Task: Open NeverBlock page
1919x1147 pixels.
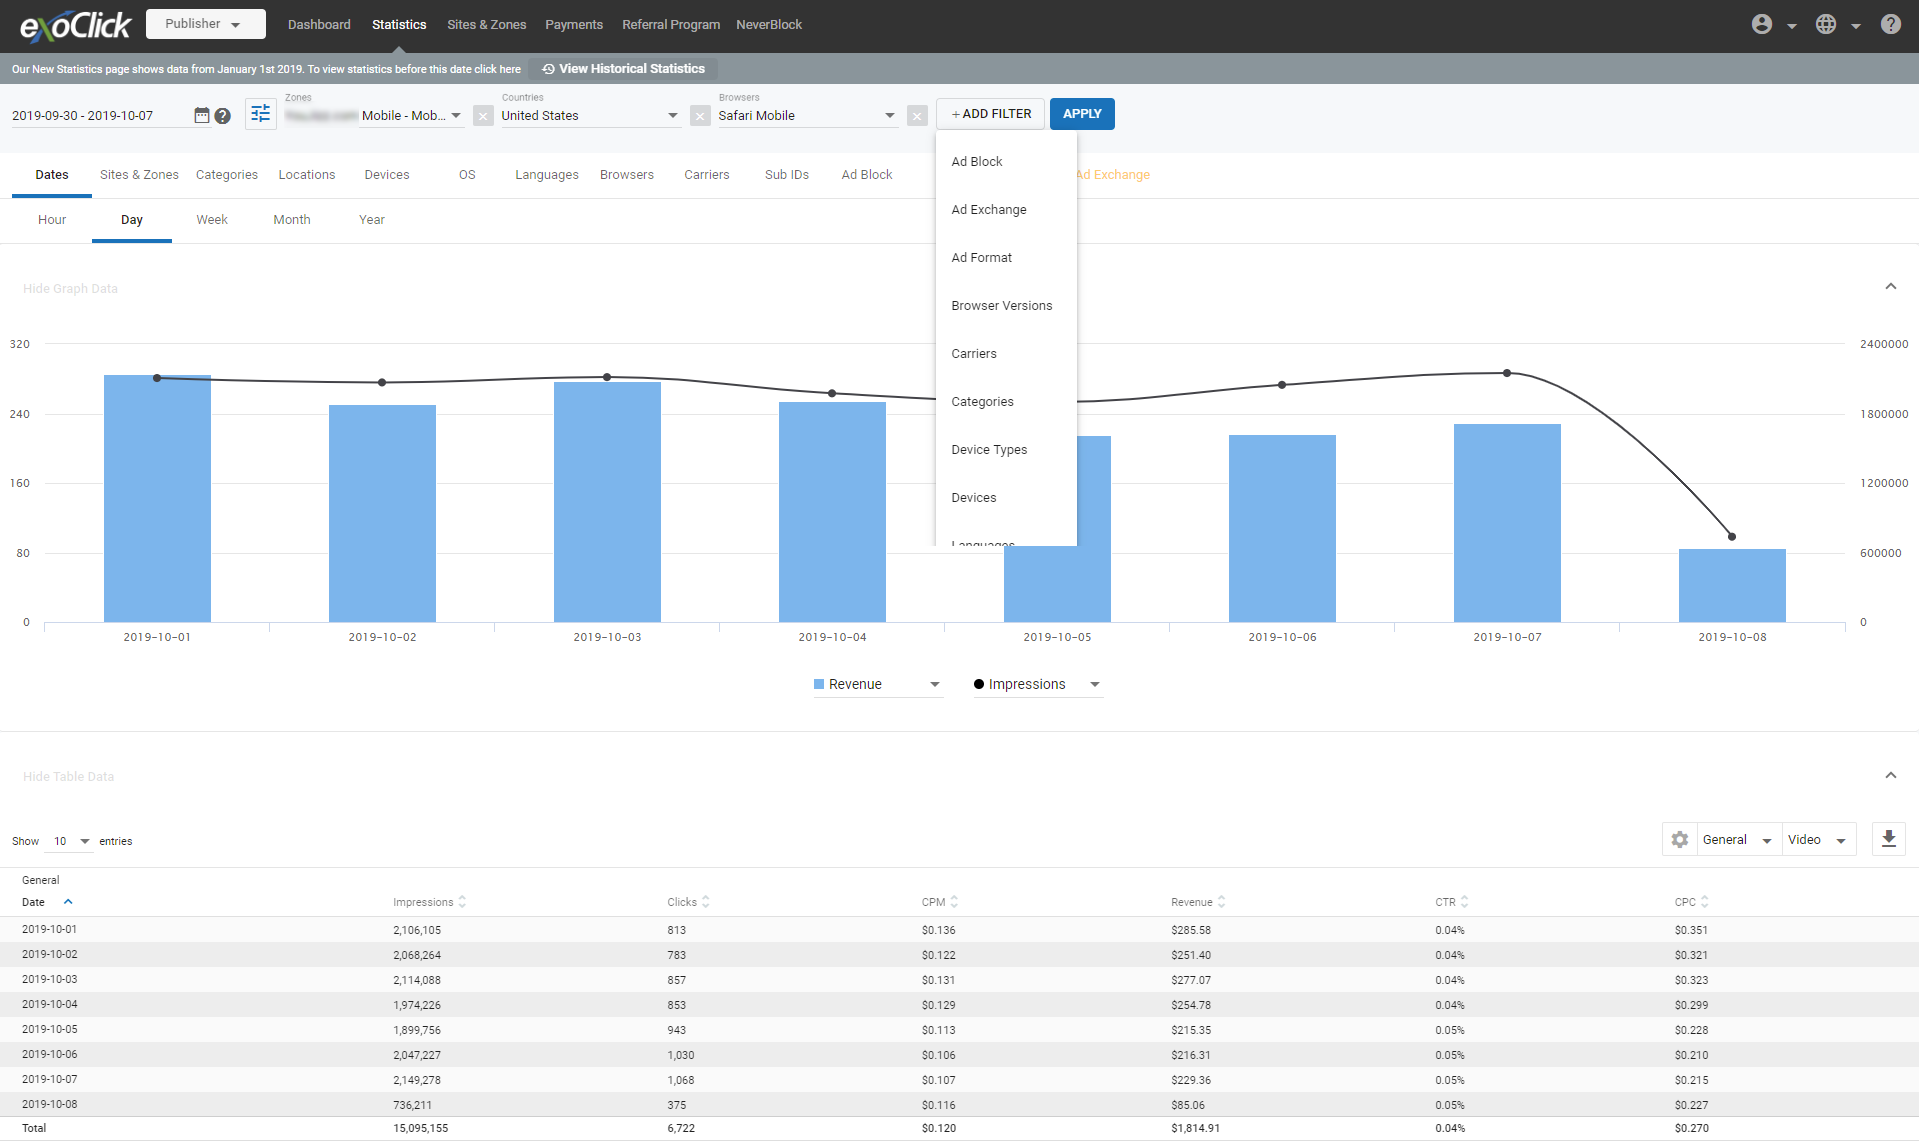Action: (768, 25)
